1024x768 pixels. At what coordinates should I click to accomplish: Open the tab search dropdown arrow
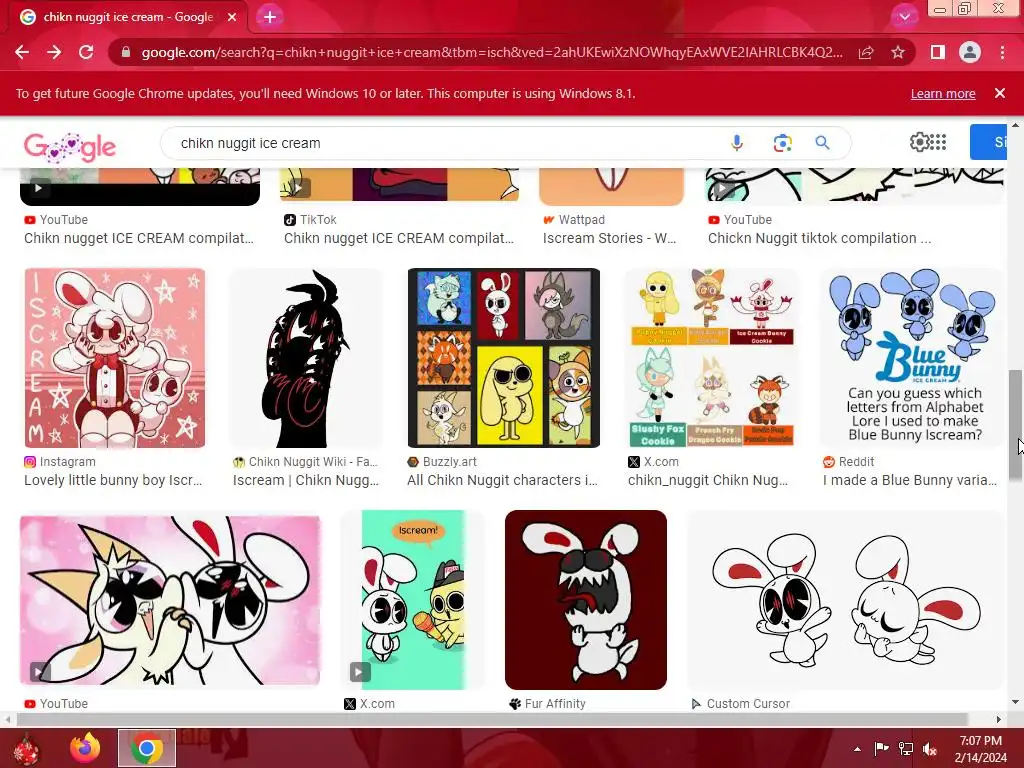point(904,17)
